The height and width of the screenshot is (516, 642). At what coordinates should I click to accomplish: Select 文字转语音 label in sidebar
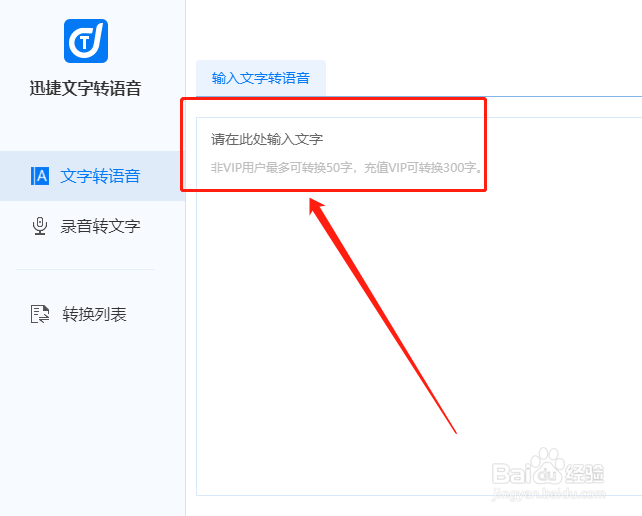tap(100, 176)
